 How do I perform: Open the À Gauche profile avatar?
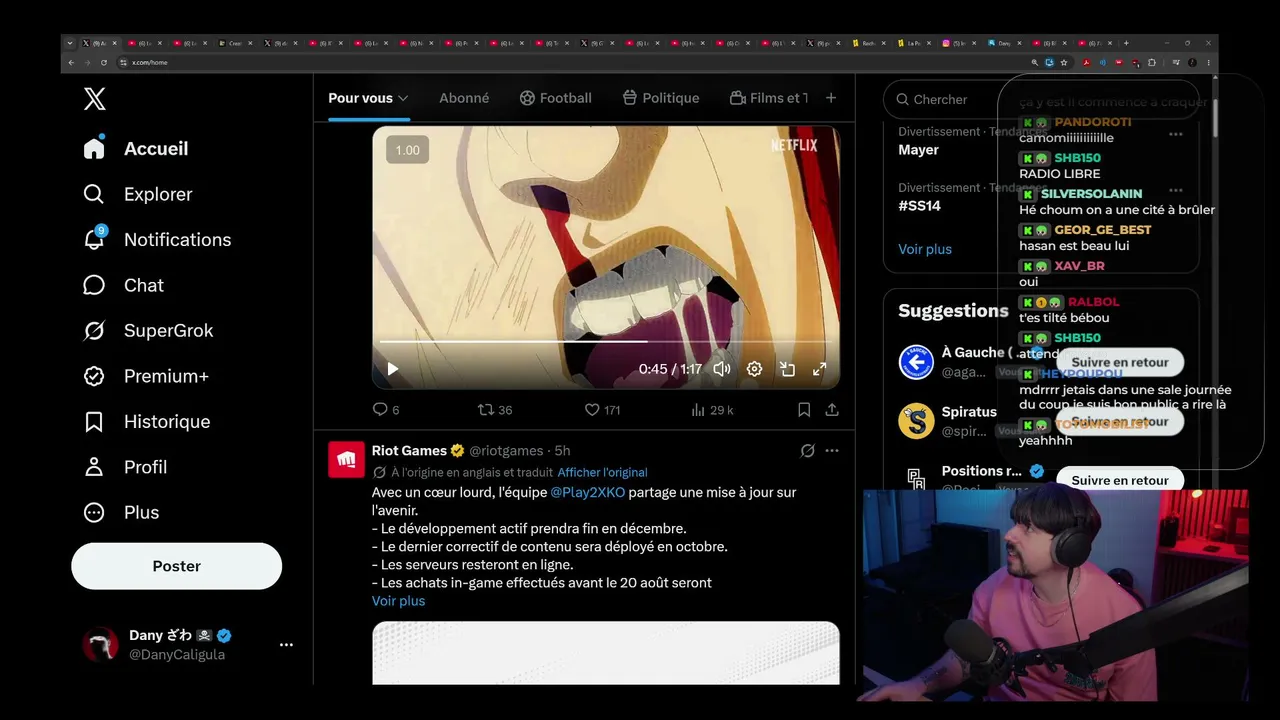click(916, 362)
